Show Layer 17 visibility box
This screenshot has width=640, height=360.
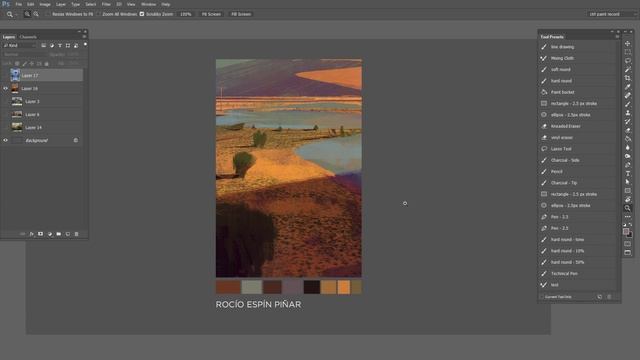click(5, 76)
